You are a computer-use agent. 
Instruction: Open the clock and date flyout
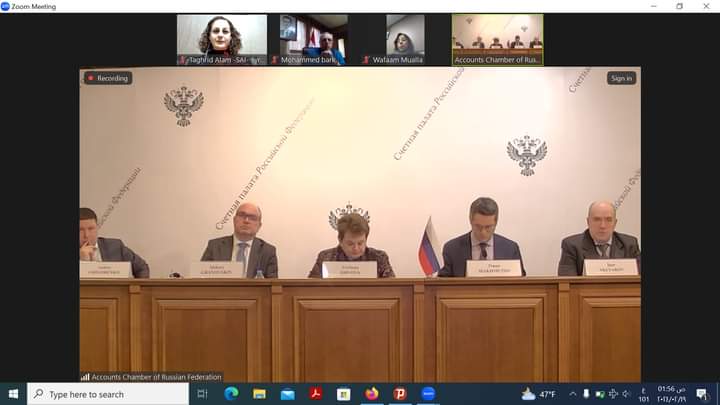[x=672, y=394]
